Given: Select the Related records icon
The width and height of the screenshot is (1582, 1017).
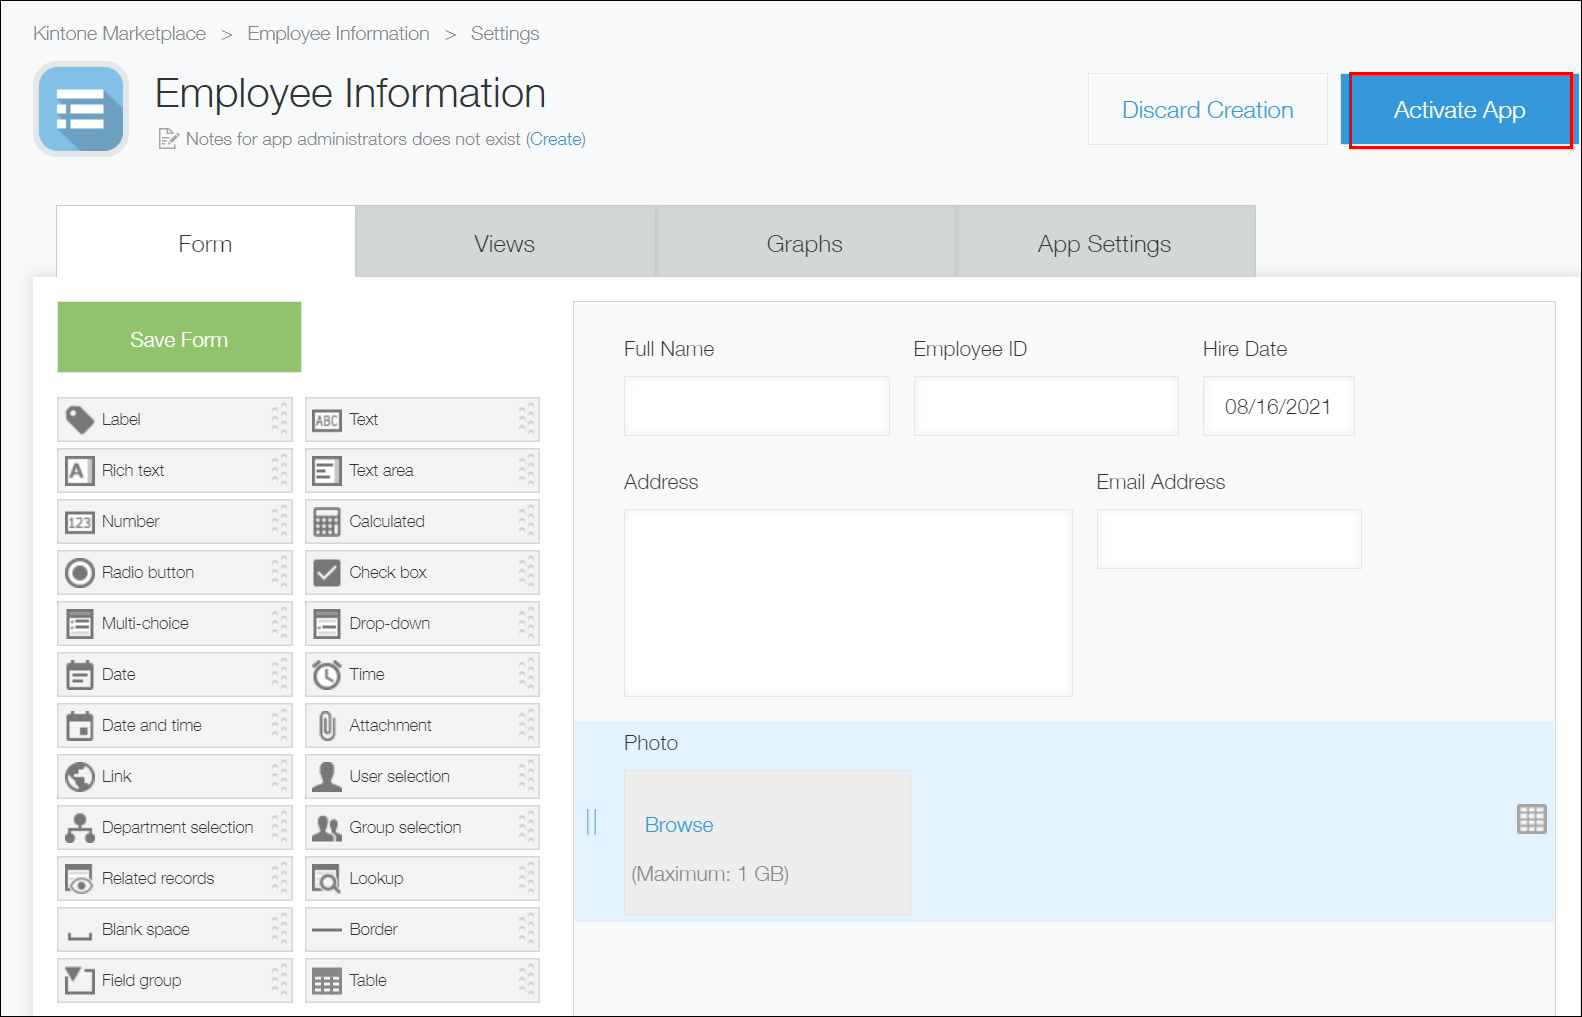Looking at the screenshot, I should tap(79, 879).
